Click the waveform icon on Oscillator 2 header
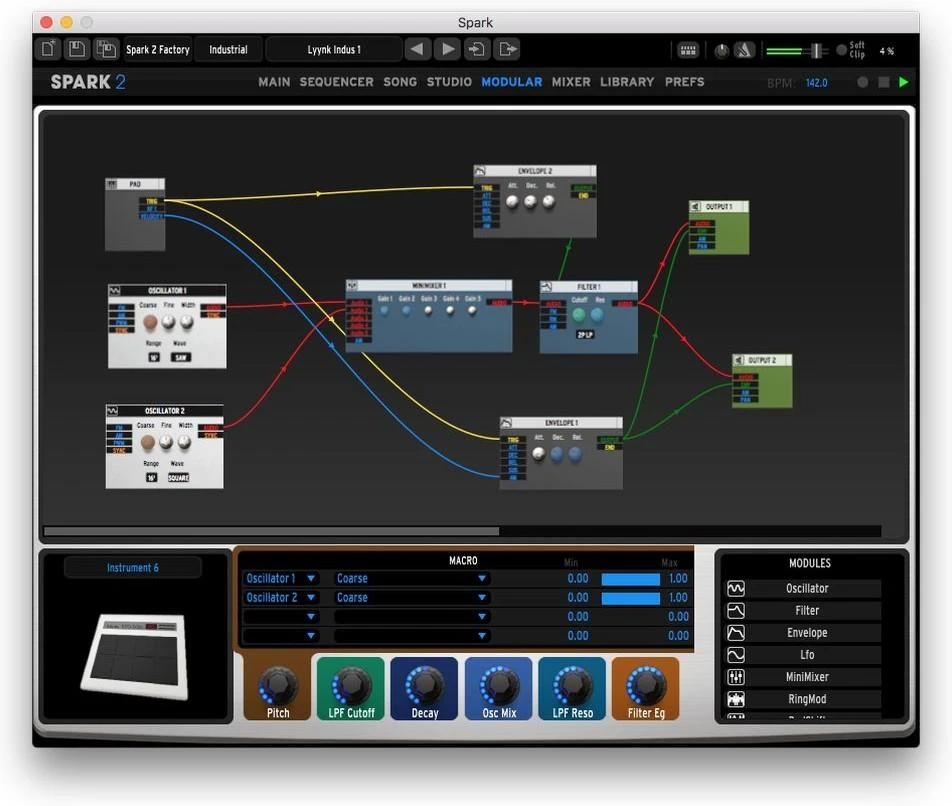The image size is (952, 806). pos(112,411)
